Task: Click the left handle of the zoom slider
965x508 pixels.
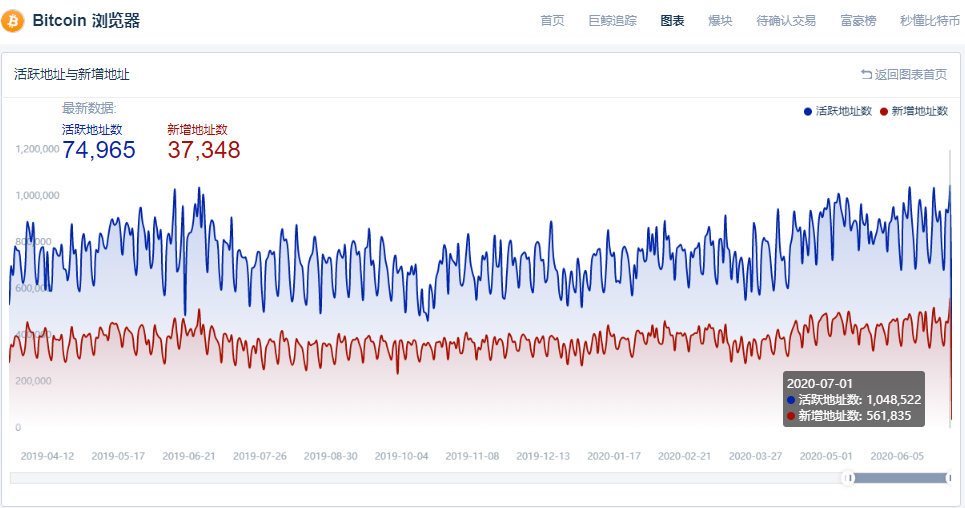Action: (849, 478)
